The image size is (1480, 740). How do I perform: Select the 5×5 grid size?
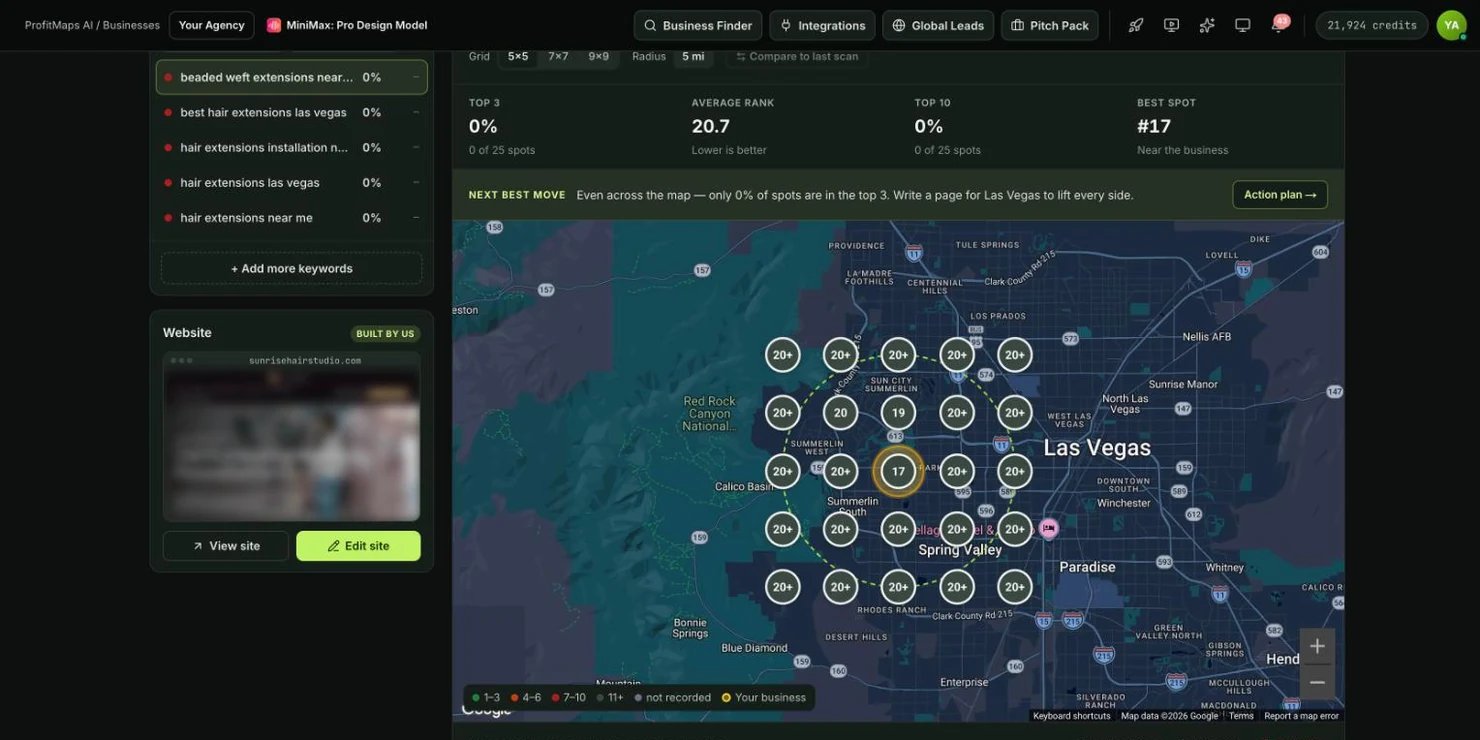[x=518, y=56]
